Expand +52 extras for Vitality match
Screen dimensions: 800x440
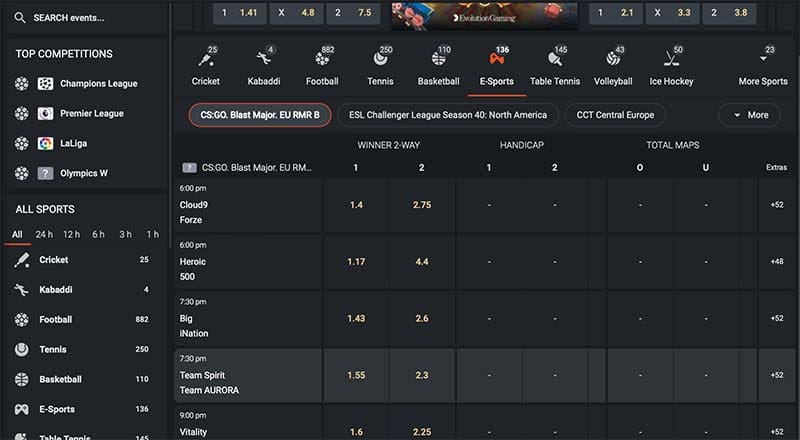pyautogui.click(x=777, y=432)
